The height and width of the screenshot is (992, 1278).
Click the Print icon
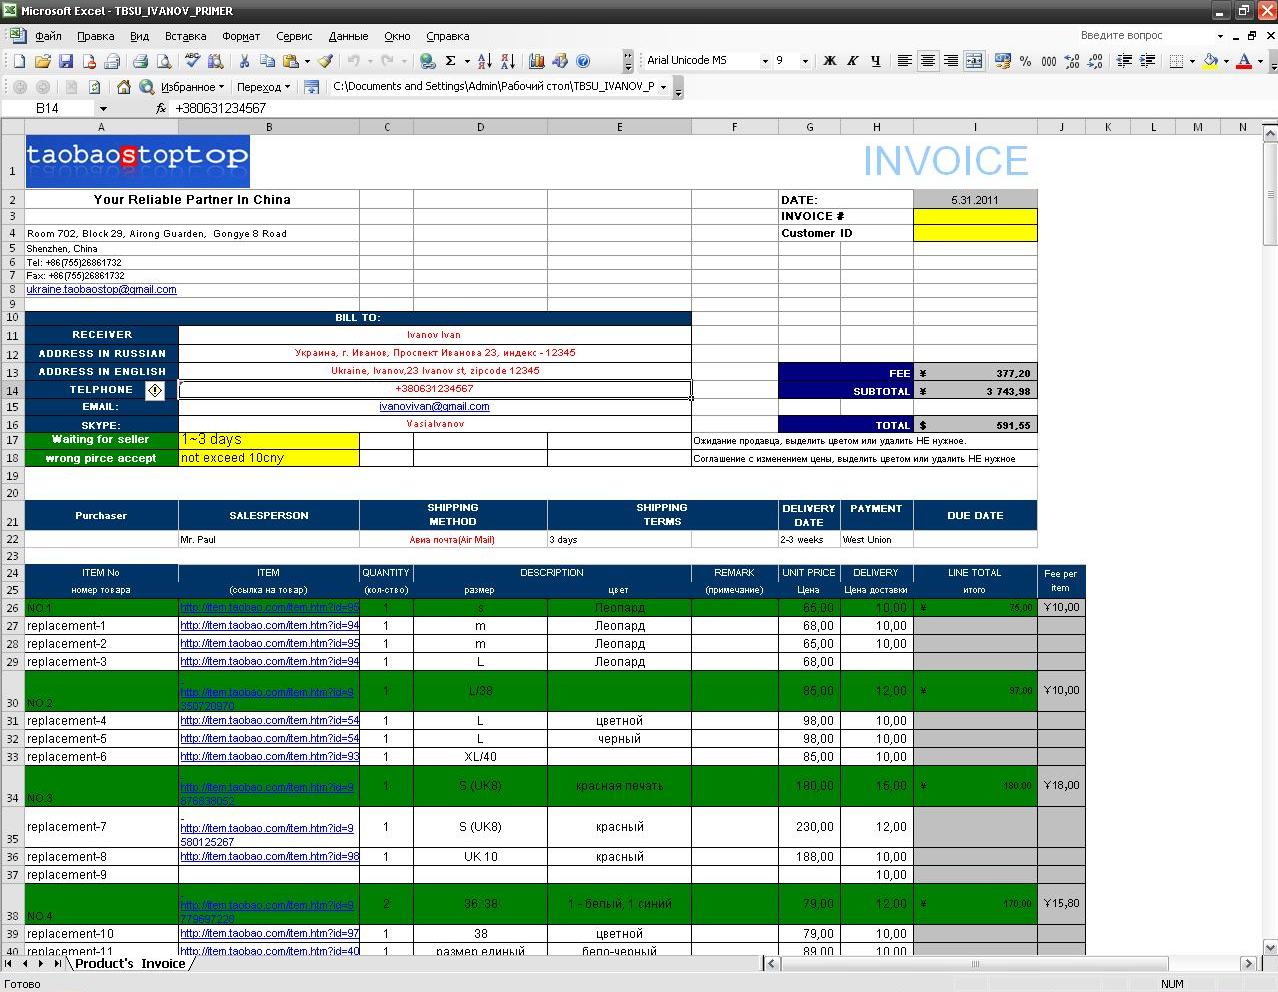(140, 61)
